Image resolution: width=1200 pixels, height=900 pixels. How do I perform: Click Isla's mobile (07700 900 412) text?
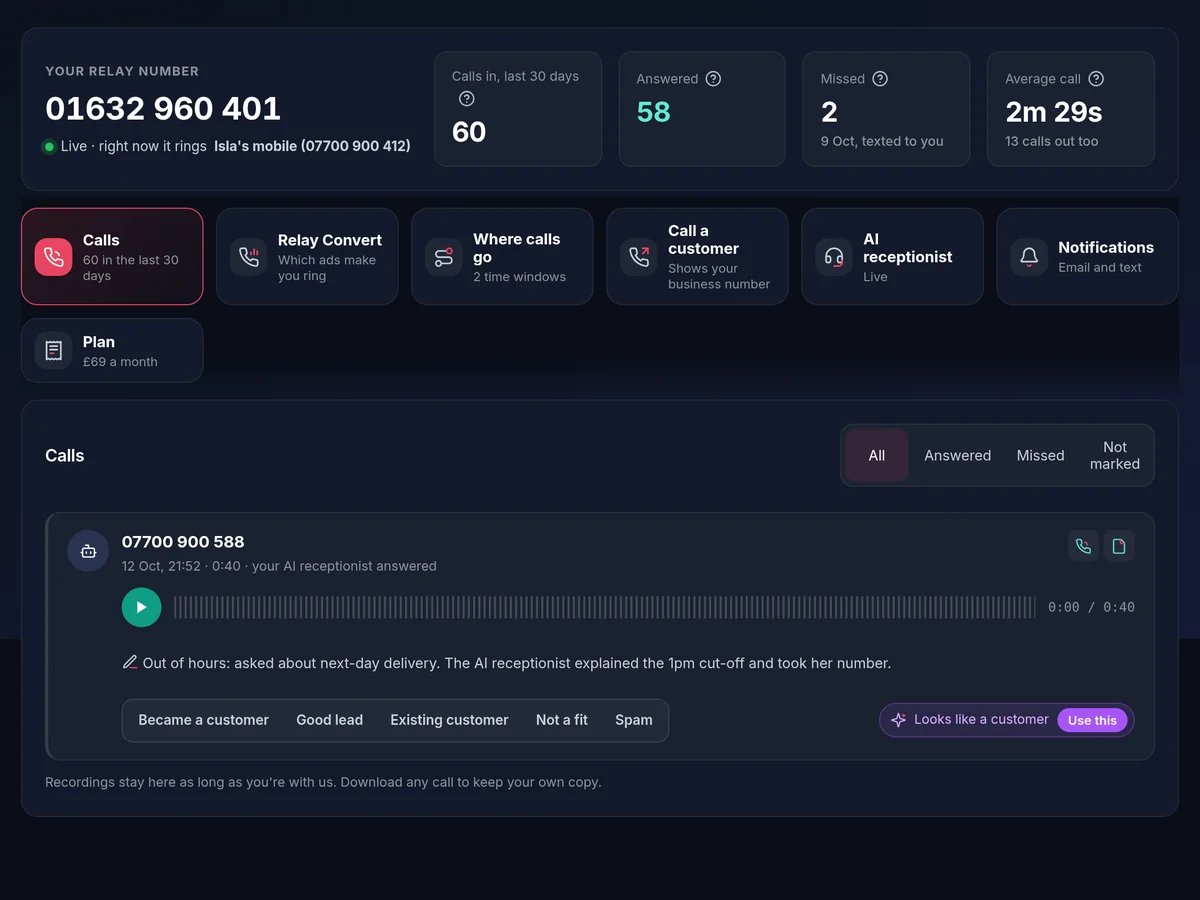312,146
